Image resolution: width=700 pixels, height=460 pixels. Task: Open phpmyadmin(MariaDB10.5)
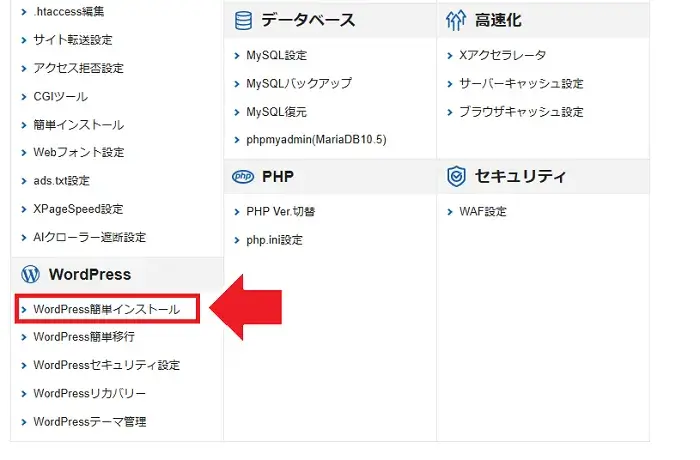[316, 140]
